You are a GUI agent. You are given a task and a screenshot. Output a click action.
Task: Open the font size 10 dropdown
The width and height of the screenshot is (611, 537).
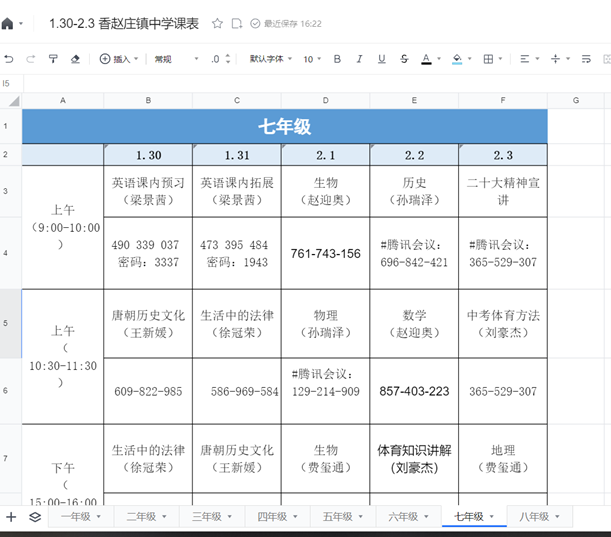point(312,59)
